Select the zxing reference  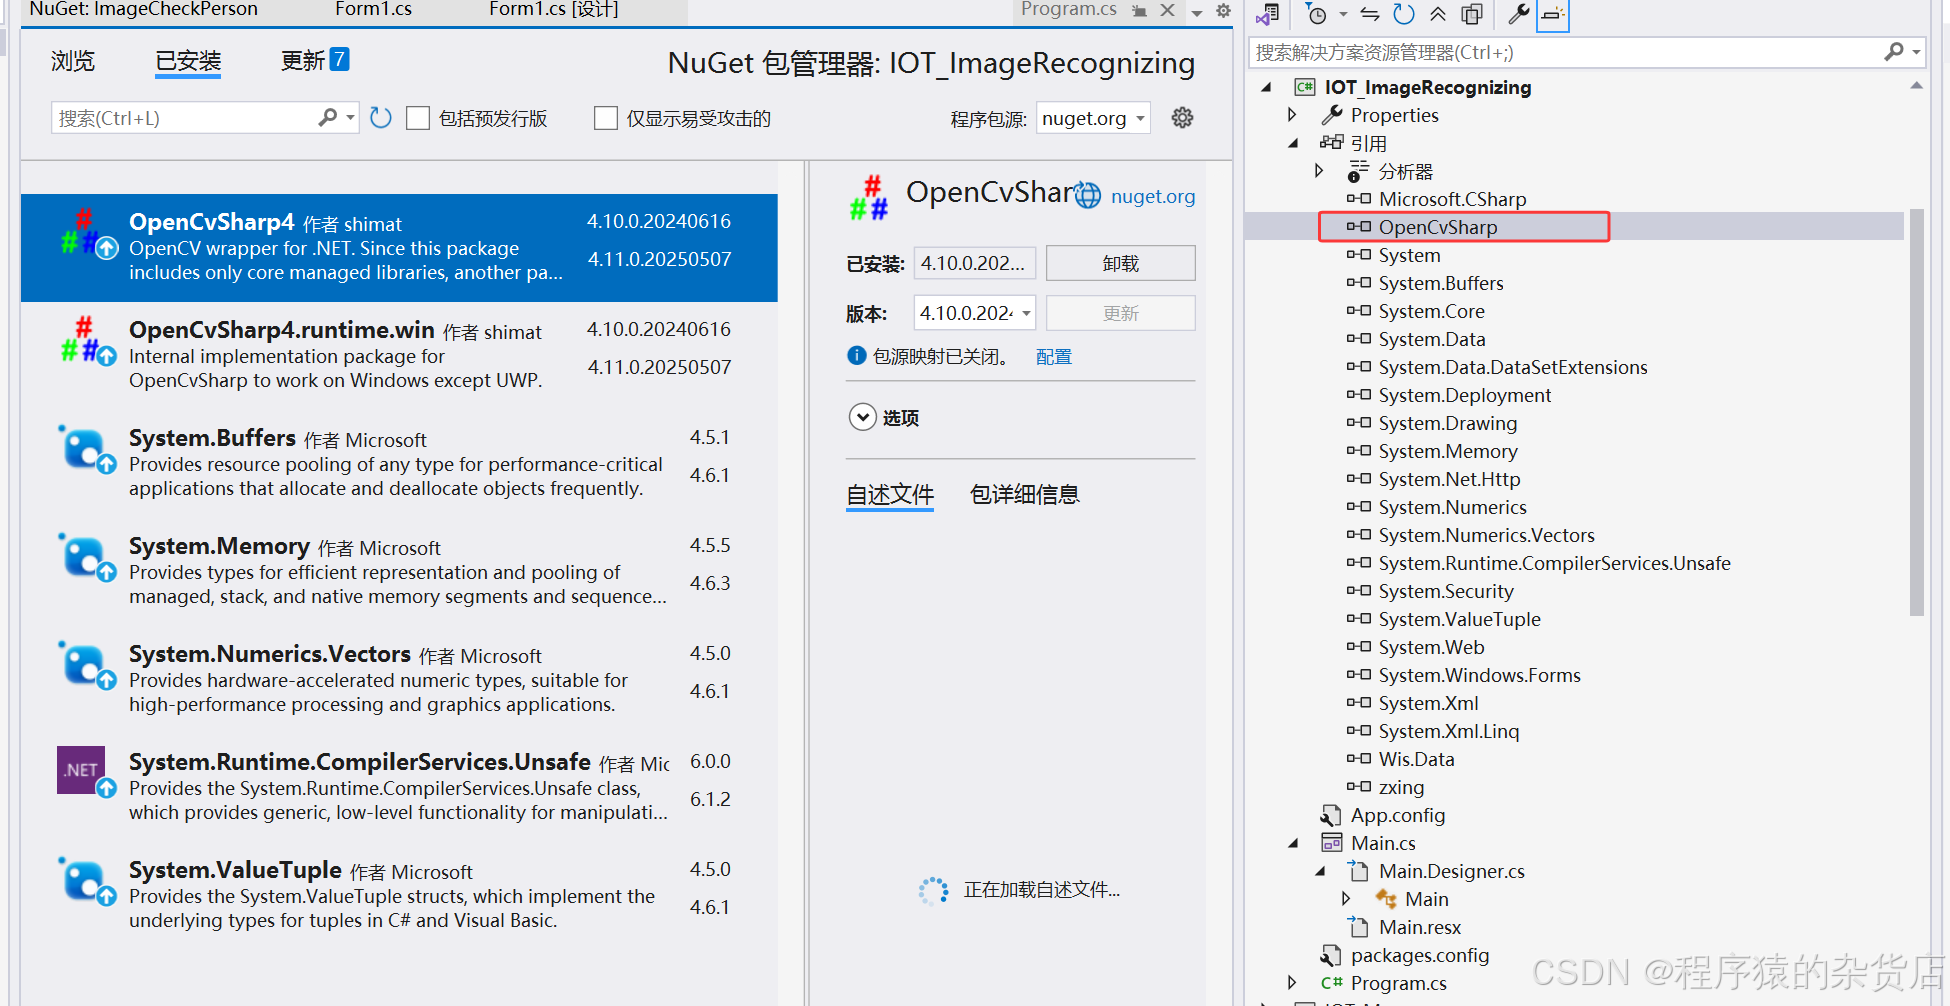point(1401,787)
